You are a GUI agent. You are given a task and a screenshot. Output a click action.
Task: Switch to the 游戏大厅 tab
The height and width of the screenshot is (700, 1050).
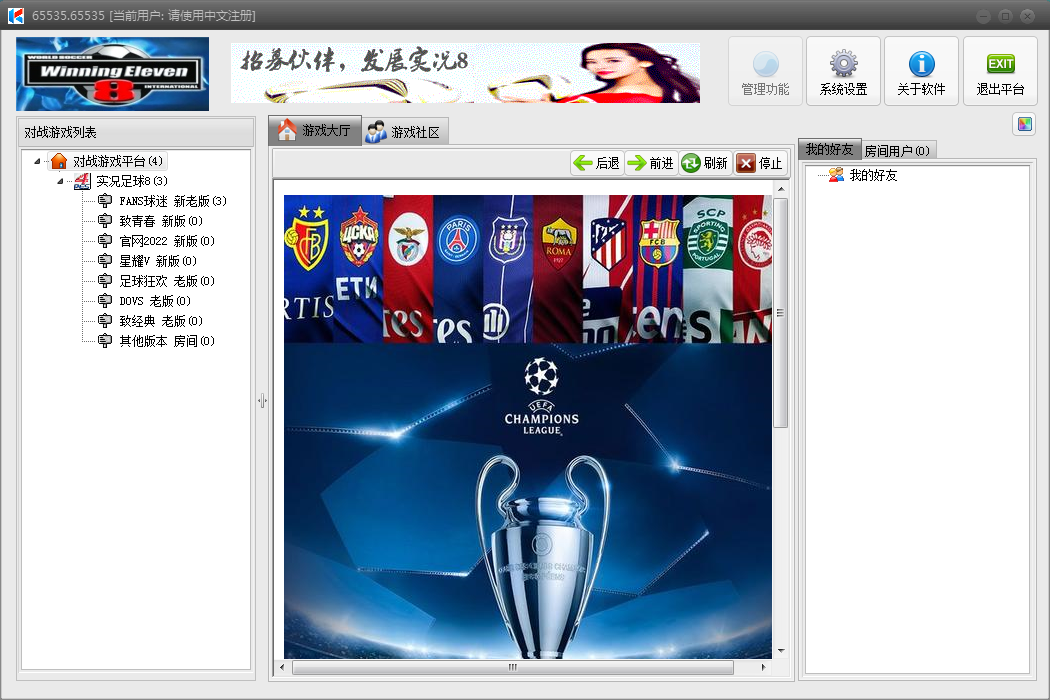click(315, 130)
